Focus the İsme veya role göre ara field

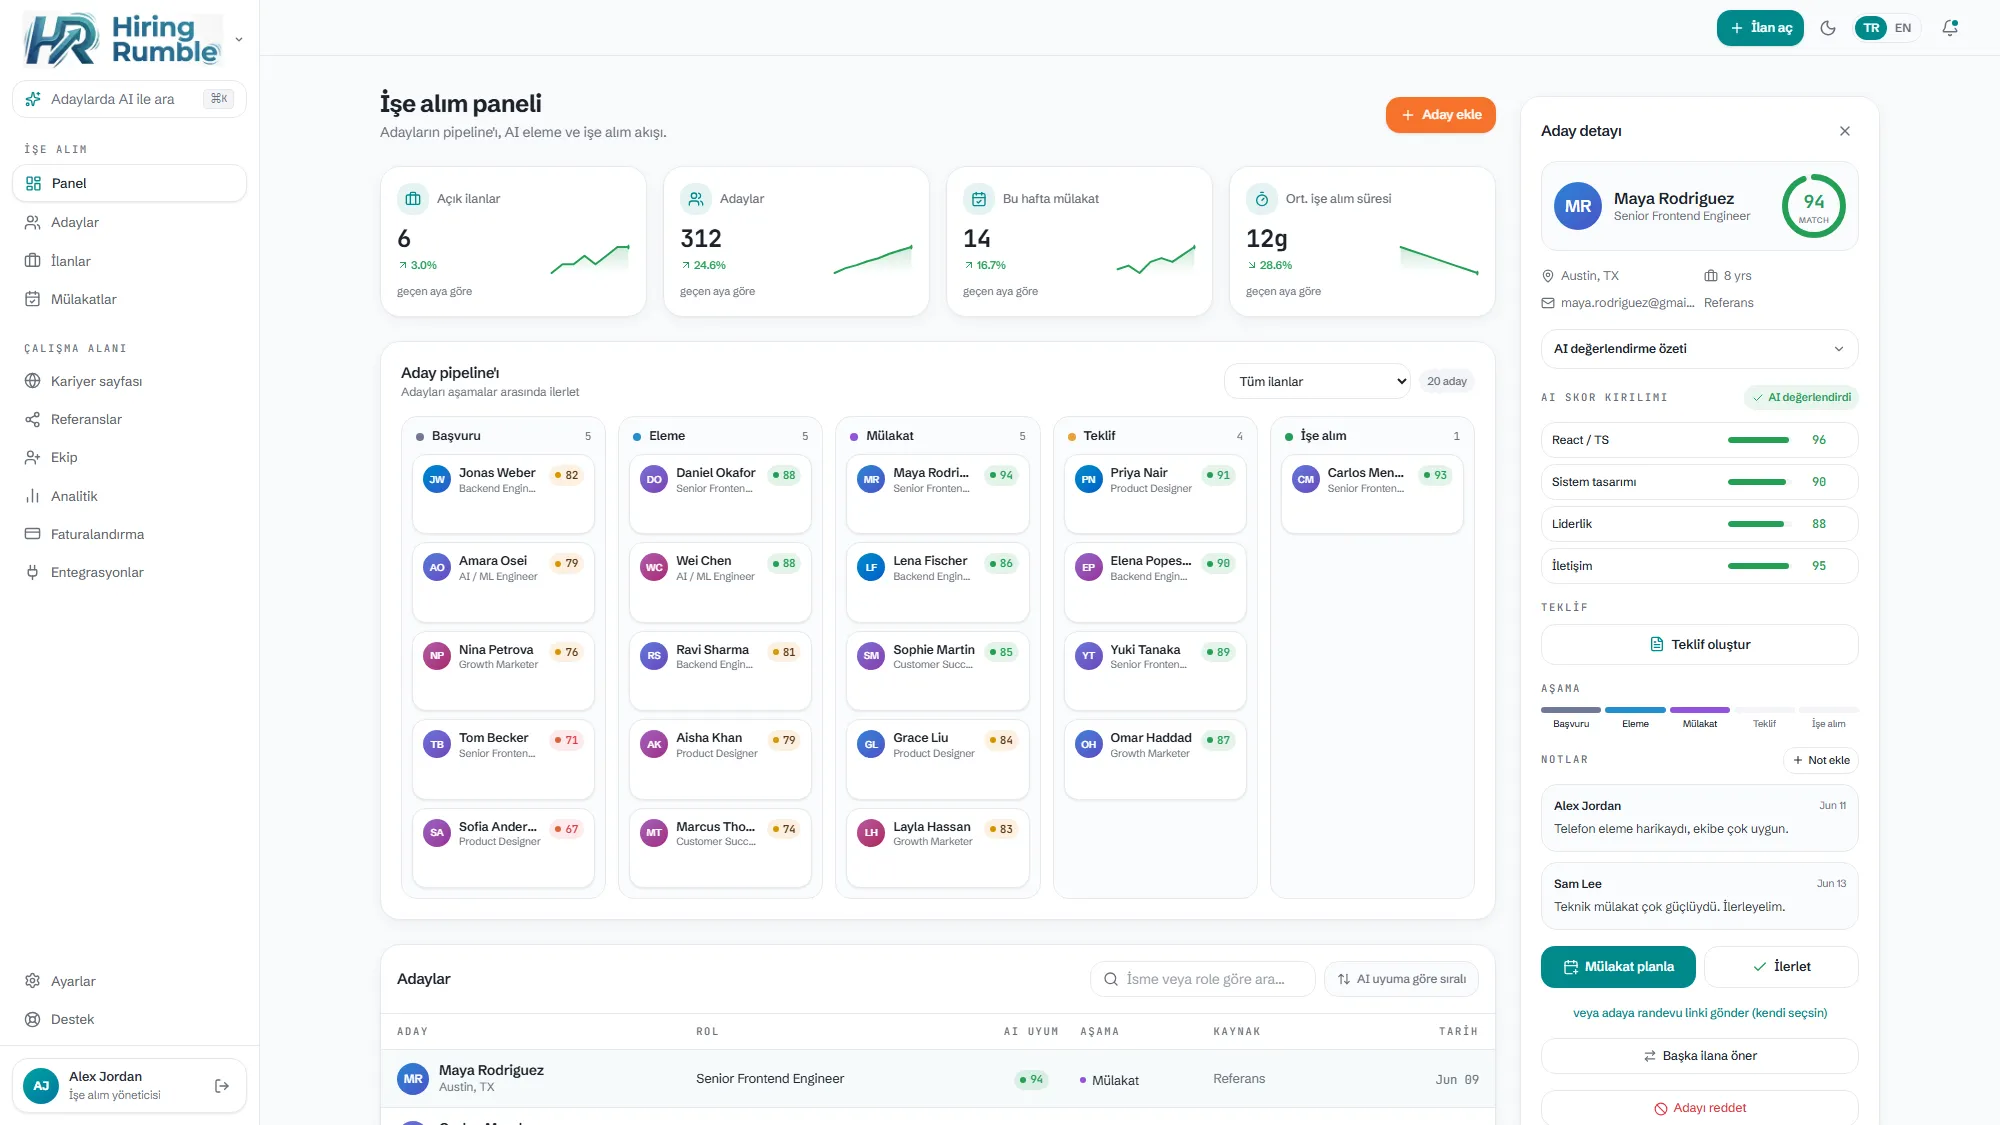[x=1203, y=979]
